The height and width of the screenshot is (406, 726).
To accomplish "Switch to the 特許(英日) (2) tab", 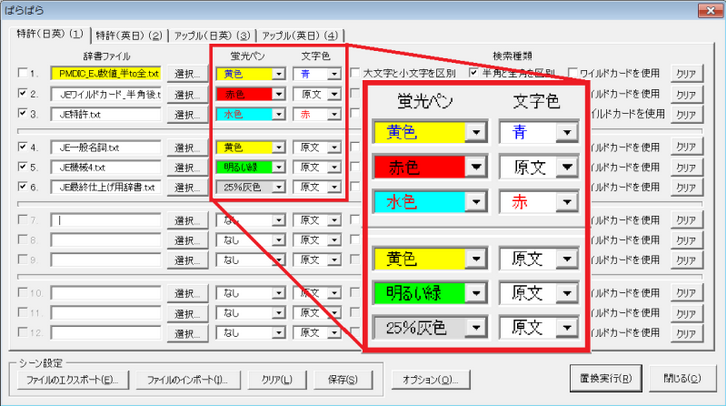I will (128, 36).
